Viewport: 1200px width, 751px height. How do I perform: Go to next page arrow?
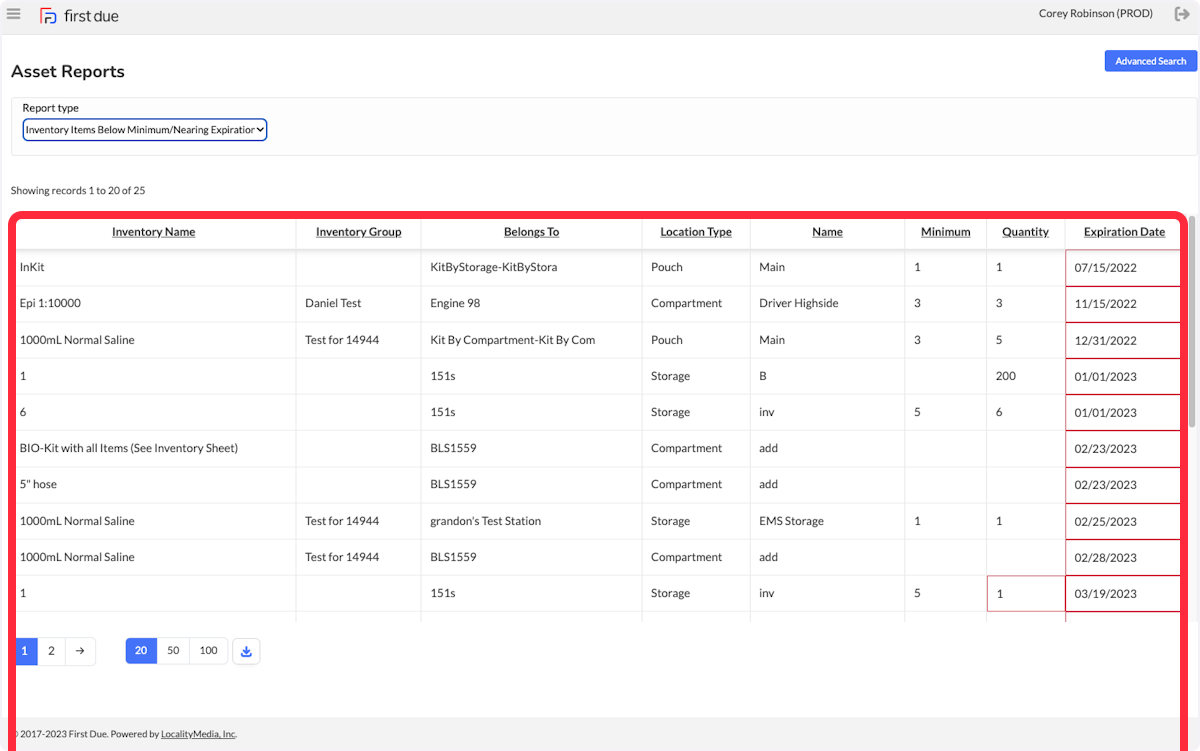point(80,651)
